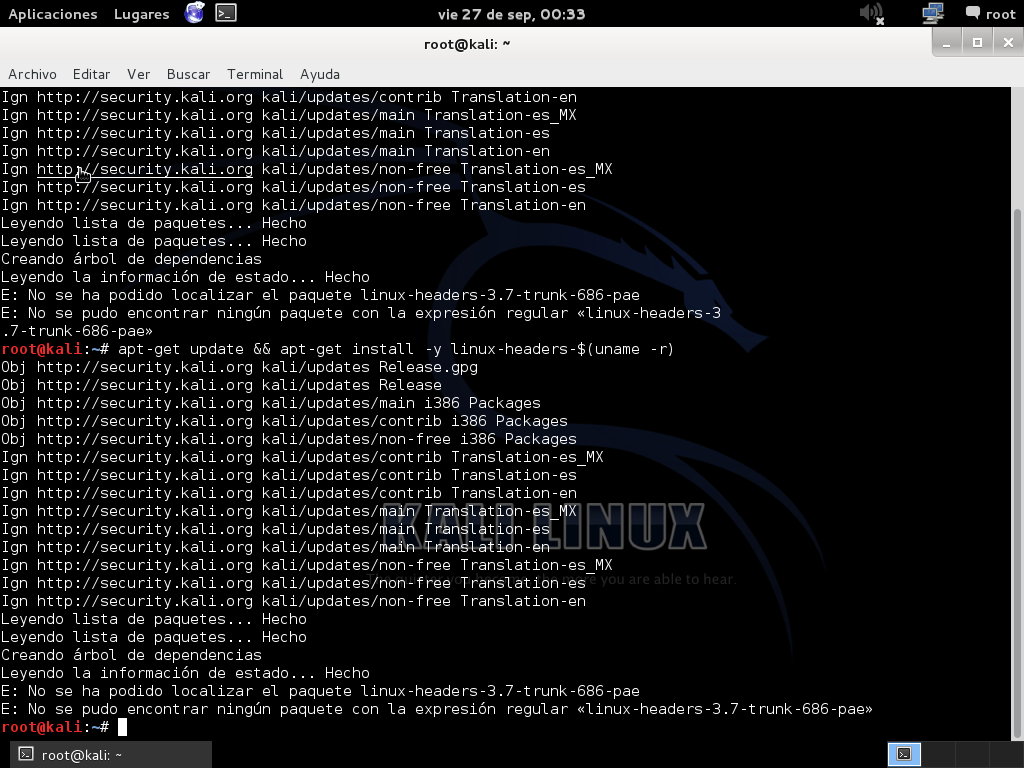
Task: Click the 'kali/updates/contrib i386 Packages' line
Action: pos(284,421)
